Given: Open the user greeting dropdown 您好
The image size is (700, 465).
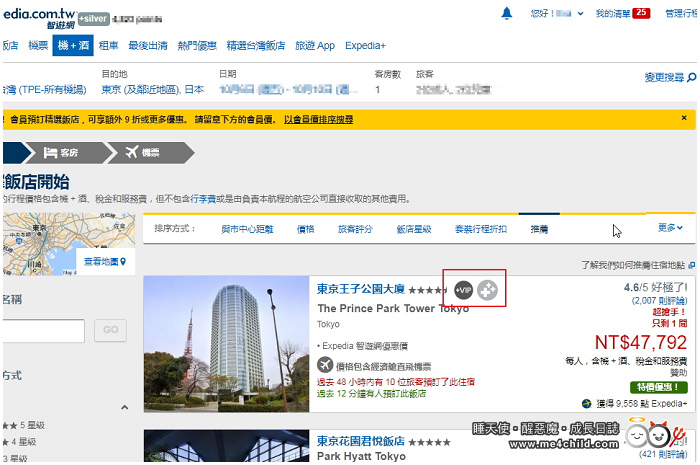Looking at the screenshot, I should tap(557, 13).
